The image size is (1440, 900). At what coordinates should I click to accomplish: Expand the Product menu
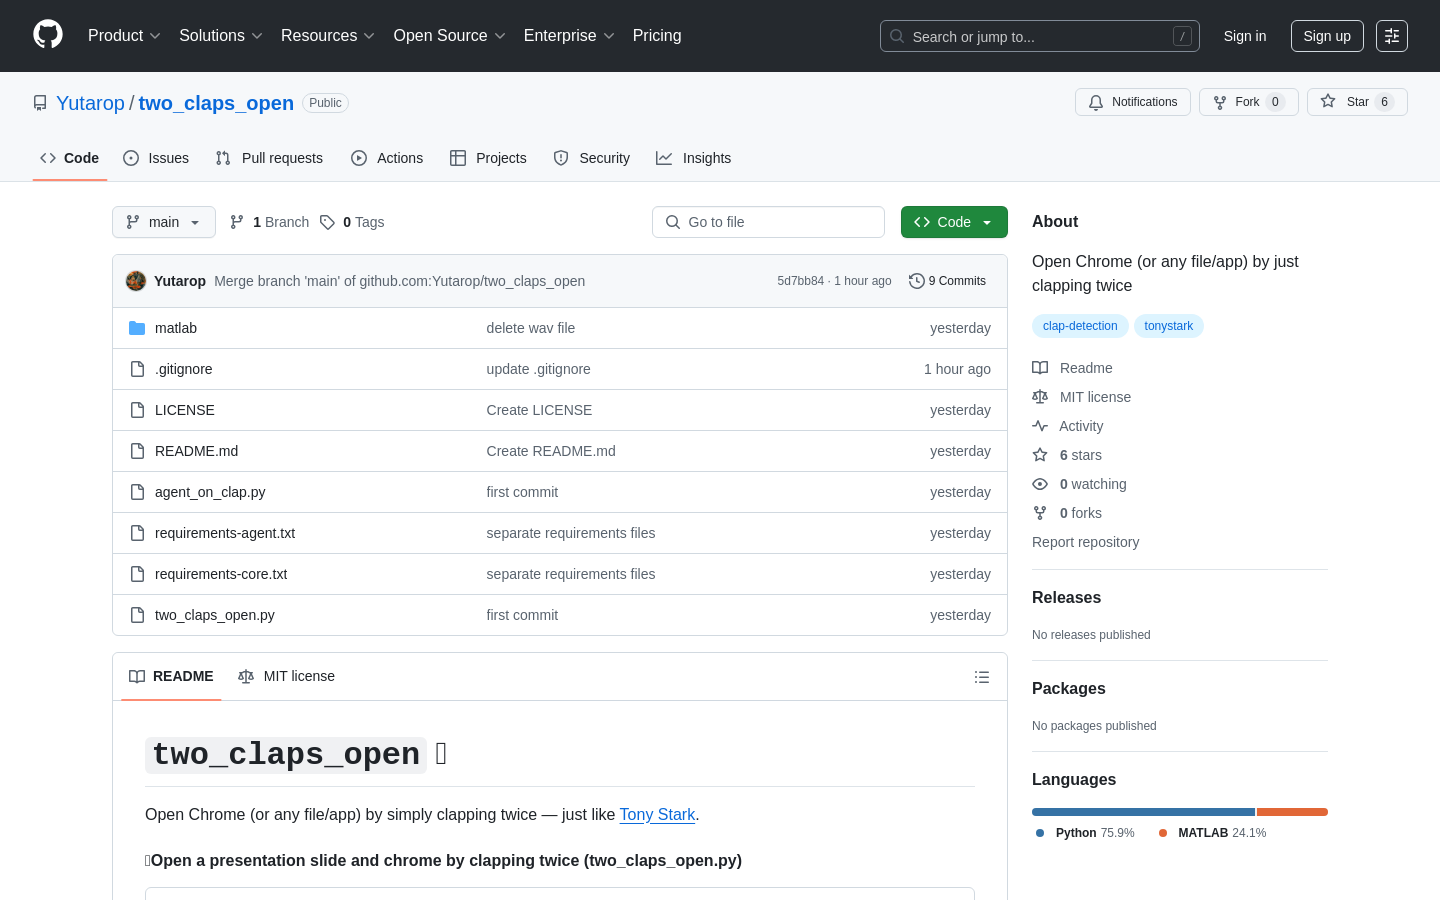coord(124,36)
